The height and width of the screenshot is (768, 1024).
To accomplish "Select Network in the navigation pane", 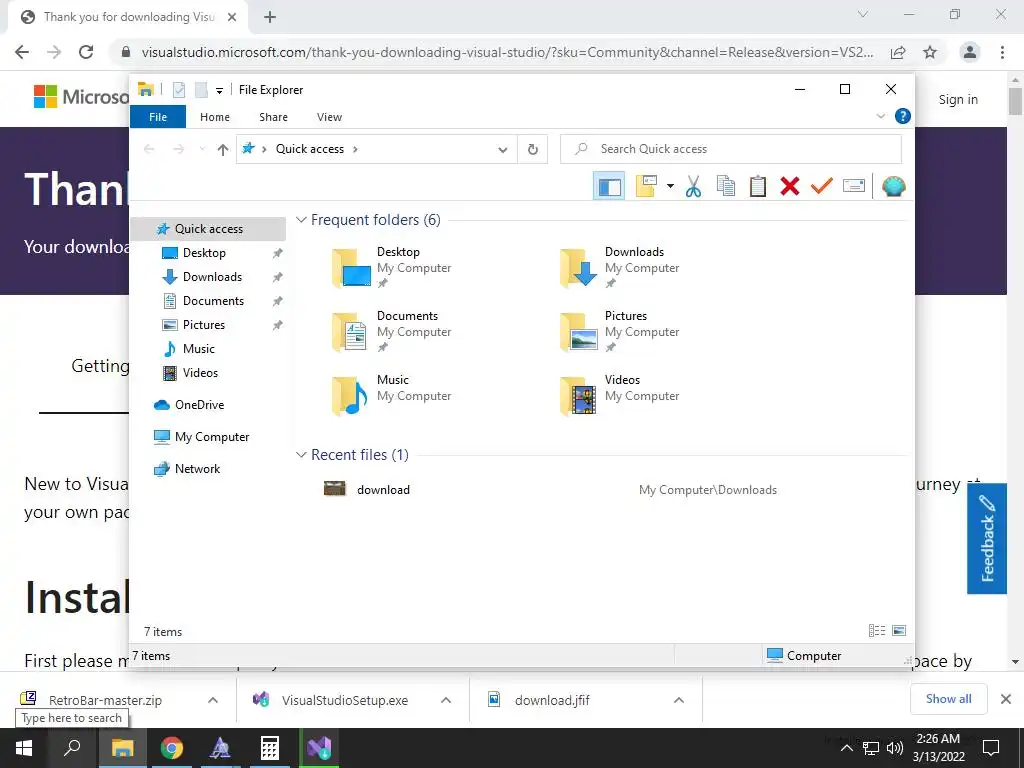I will click(x=197, y=469).
